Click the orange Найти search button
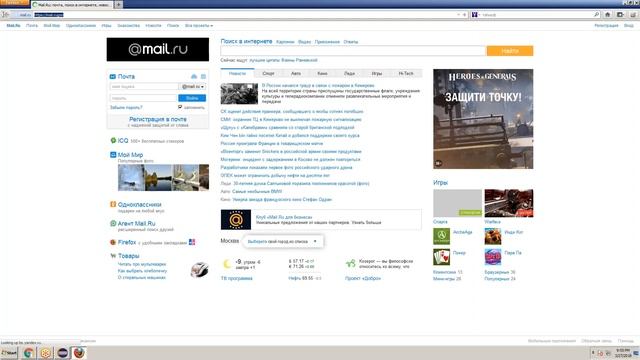Image resolution: width=640 pixels, height=360 pixels. [x=510, y=51]
